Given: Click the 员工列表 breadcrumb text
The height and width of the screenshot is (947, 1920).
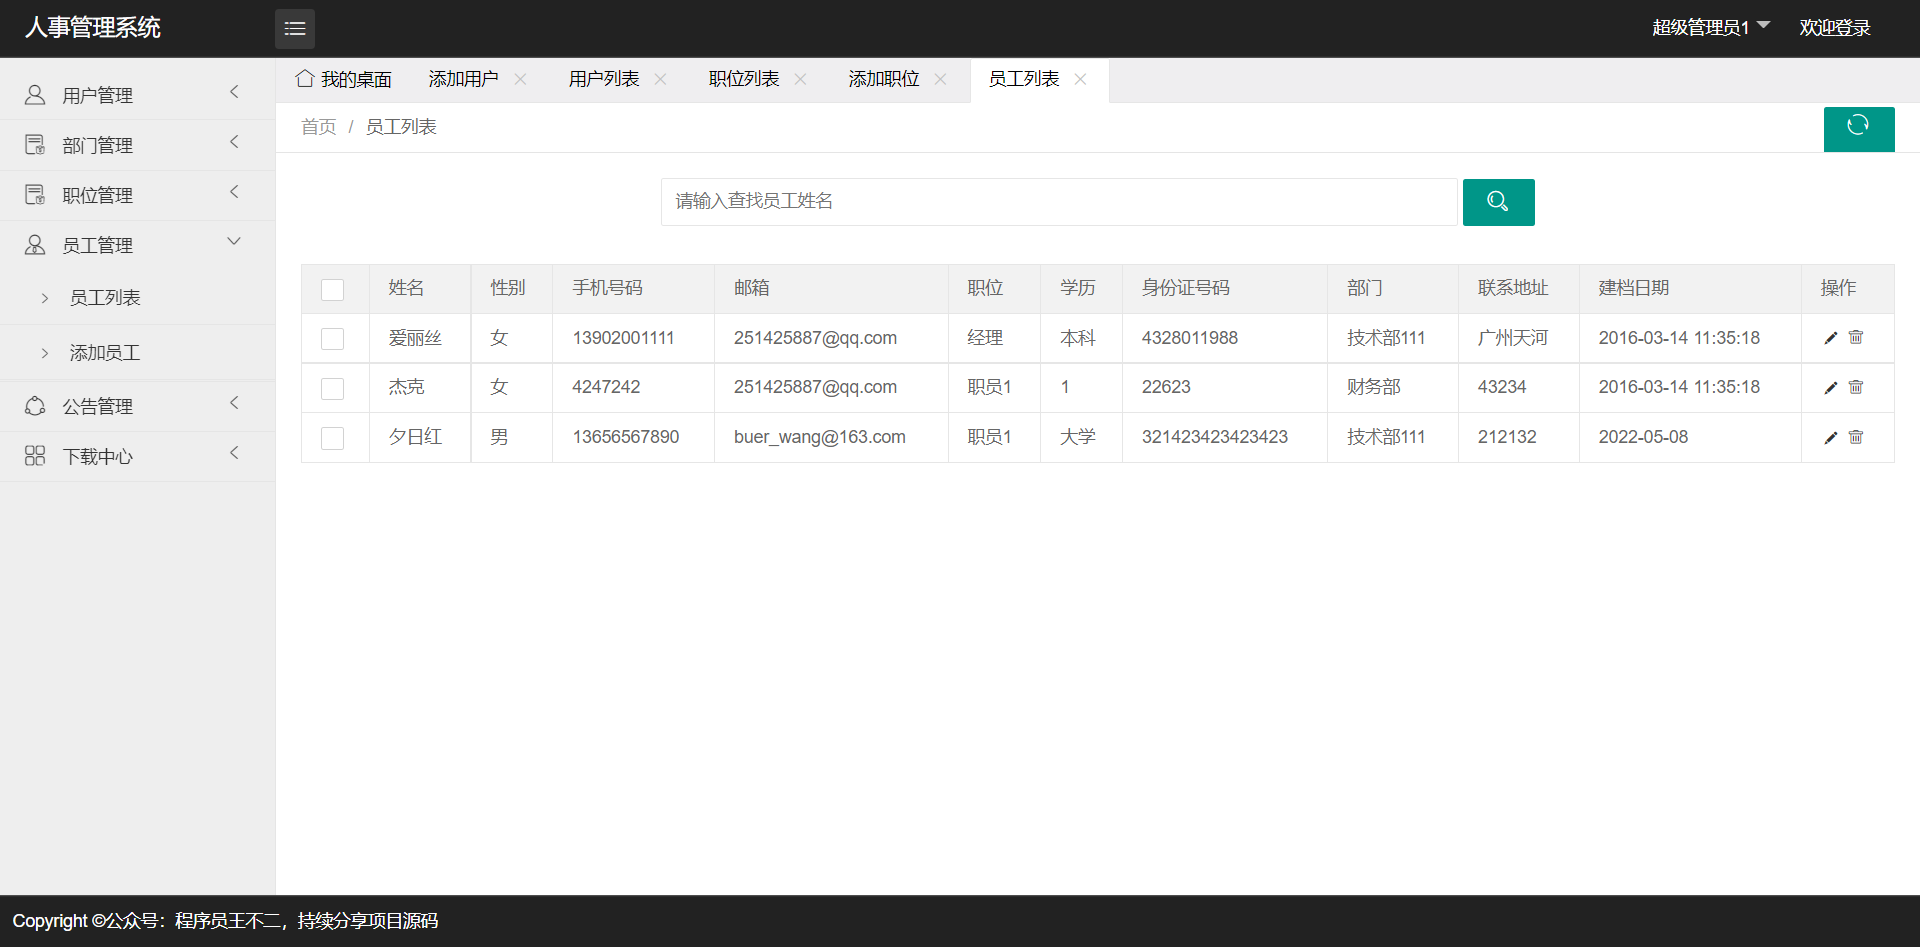Looking at the screenshot, I should pyautogui.click(x=401, y=127).
